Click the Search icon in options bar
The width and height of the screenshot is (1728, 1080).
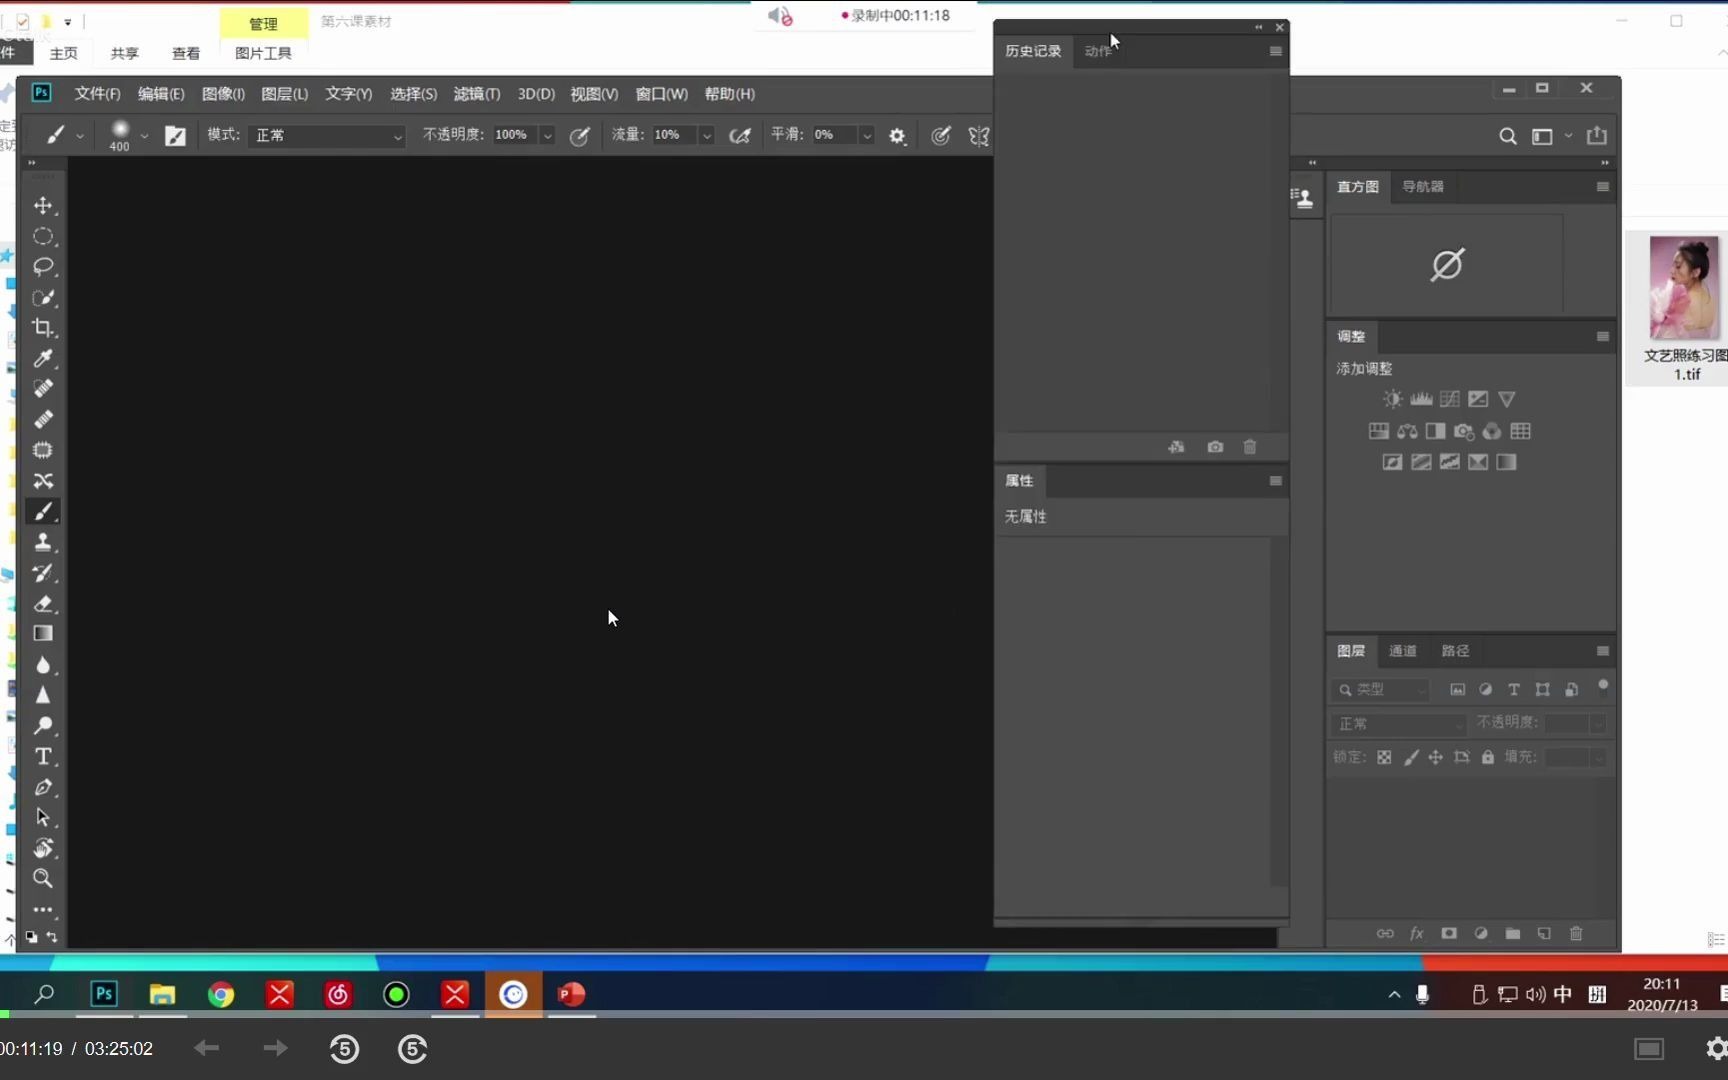pyautogui.click(x=1508, y=136)
